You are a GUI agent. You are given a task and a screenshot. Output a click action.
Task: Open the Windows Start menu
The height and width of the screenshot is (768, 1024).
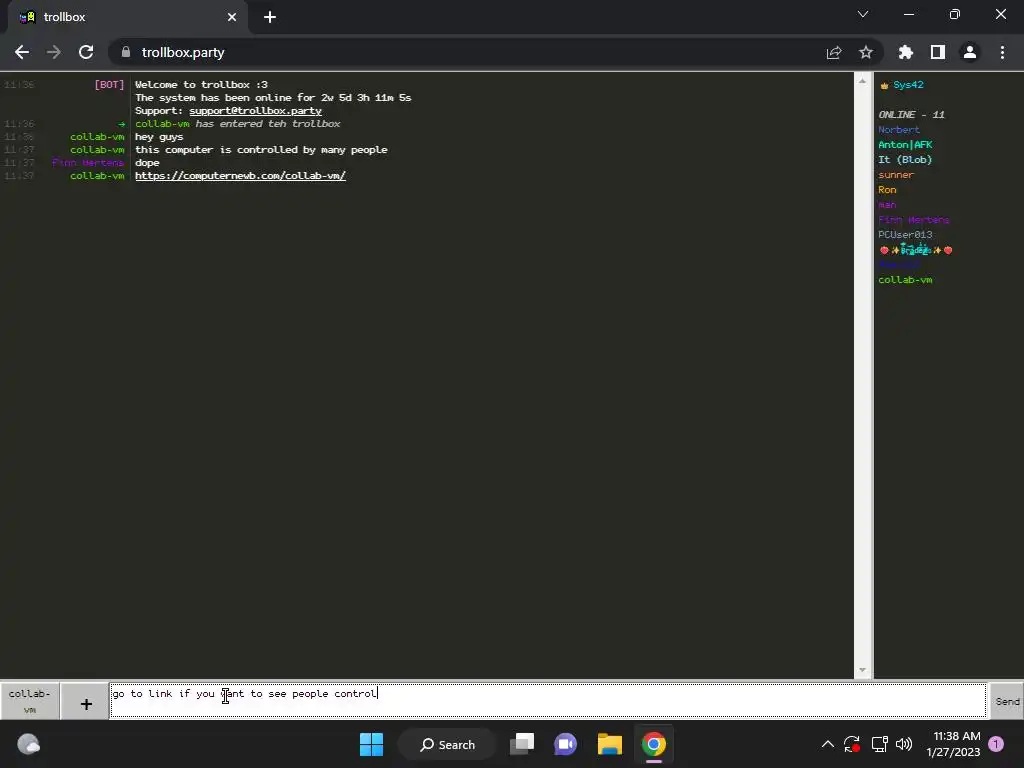tap(372, 744)
